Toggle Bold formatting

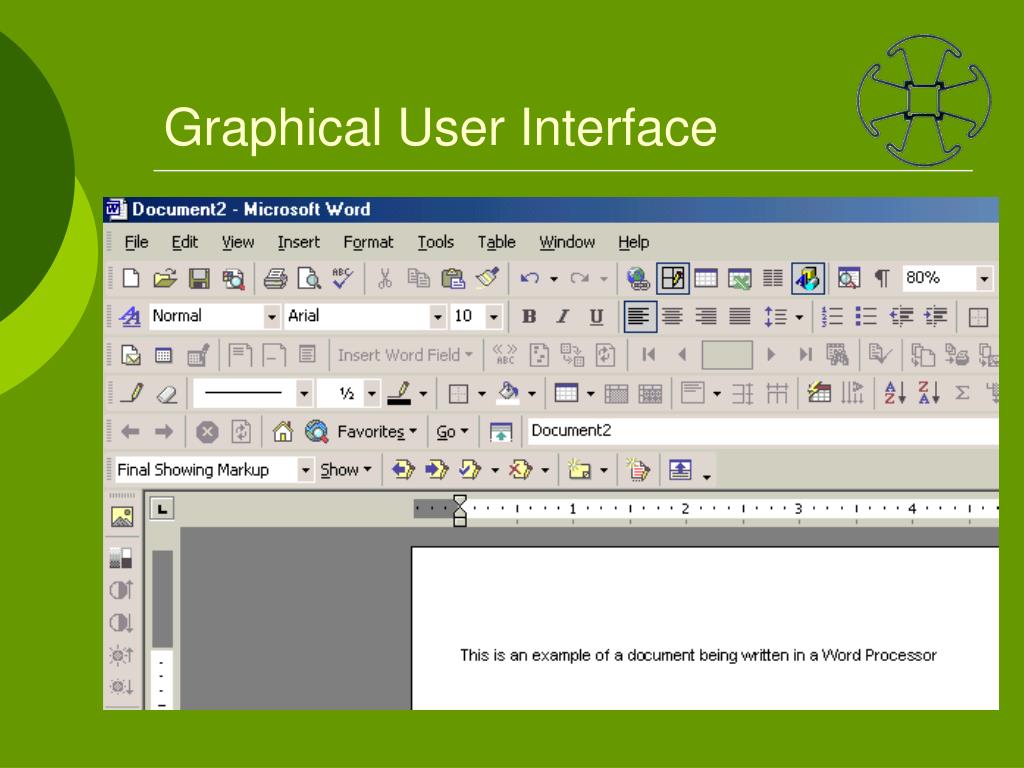point(529,317)
